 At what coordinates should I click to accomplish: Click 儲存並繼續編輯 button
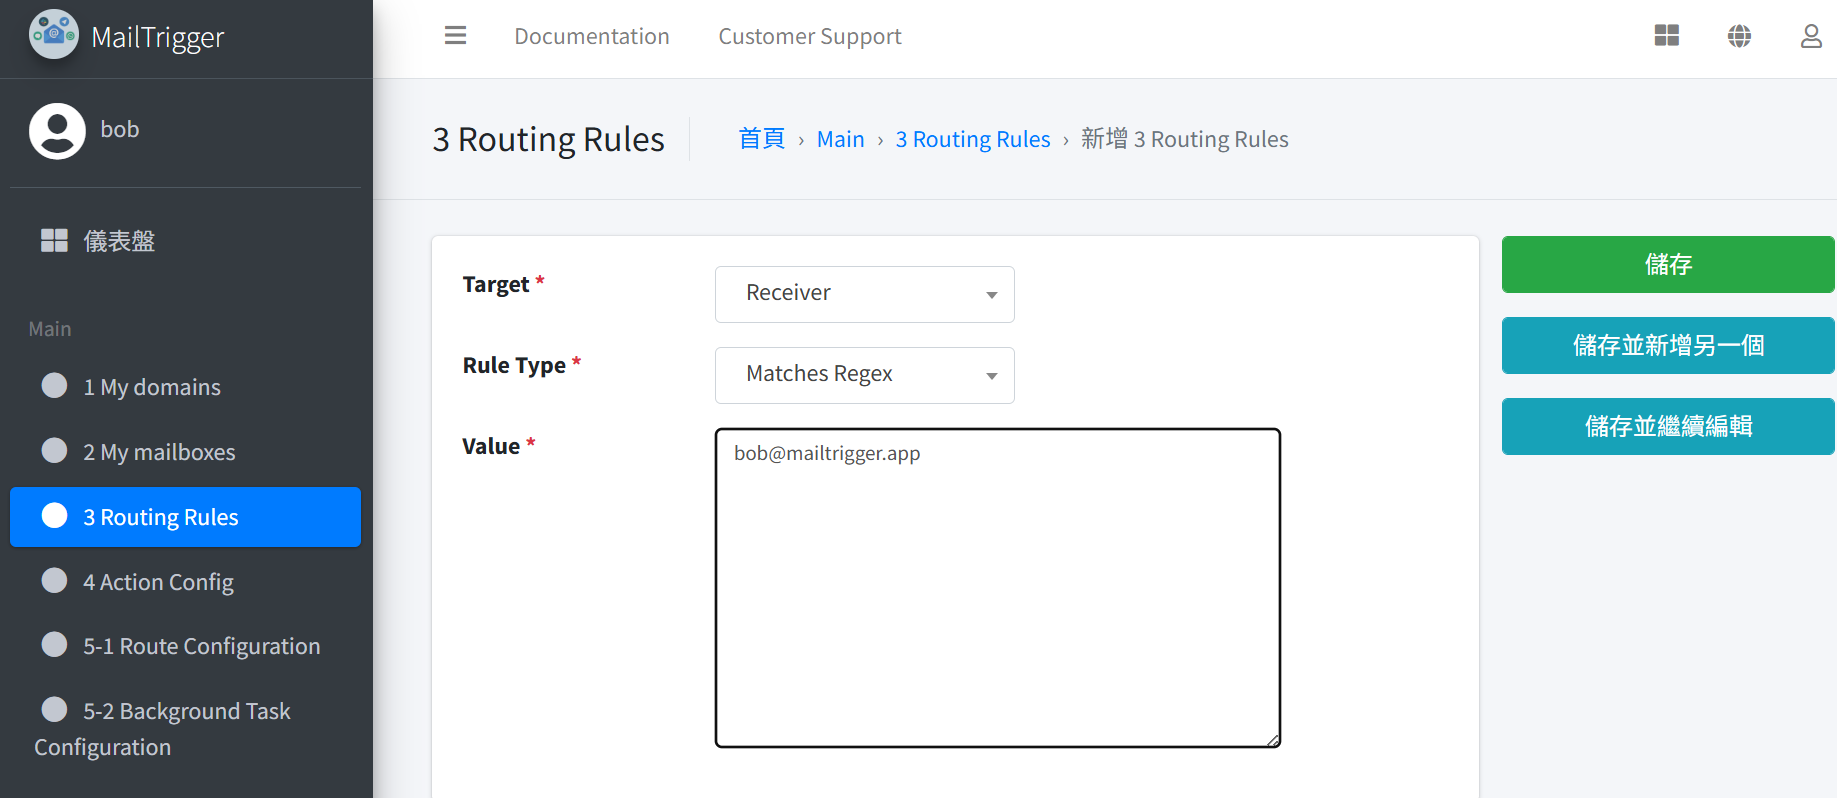click(x=1668, y=426)
